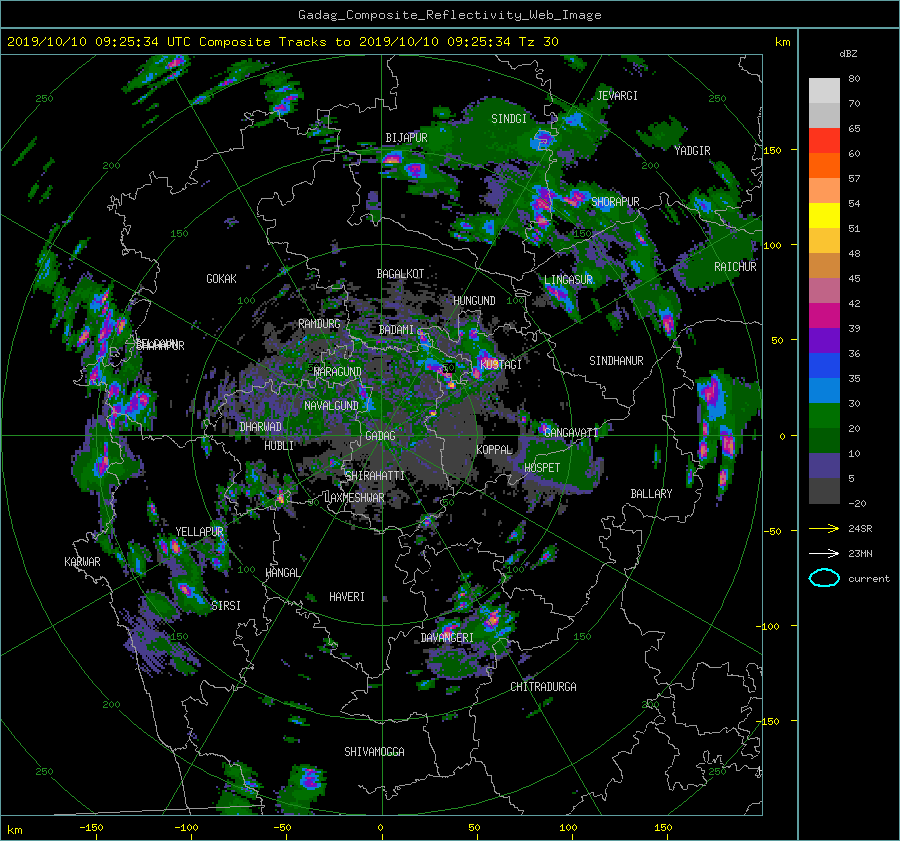
Task: Click the GADAG radar center label
Action: tap(380, 436)
